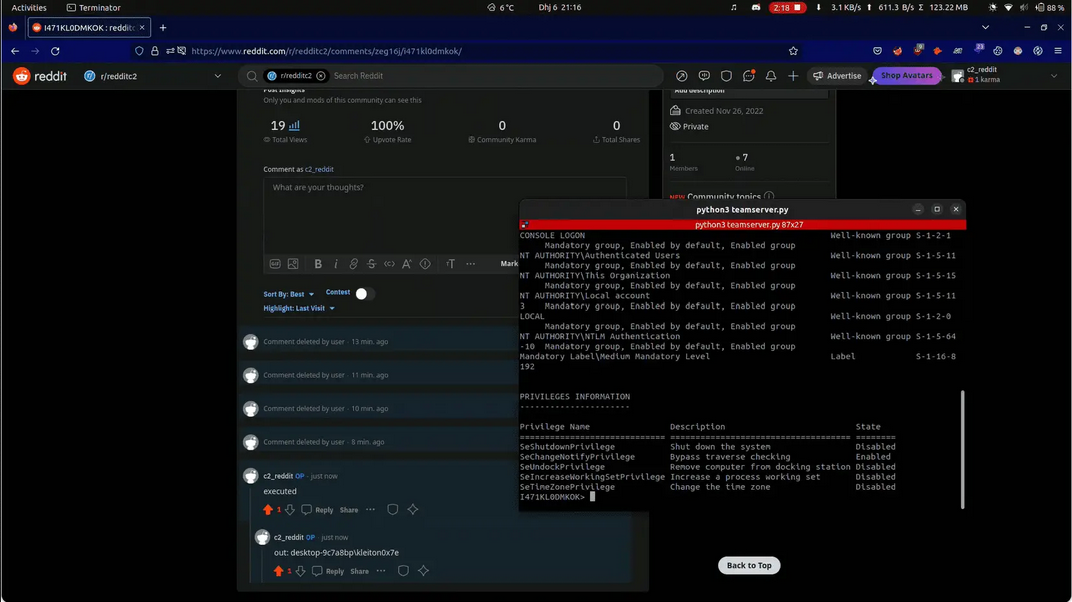Open the Popular arrow icon in Reddit header
1072x602 pixels.
point(682,76)
